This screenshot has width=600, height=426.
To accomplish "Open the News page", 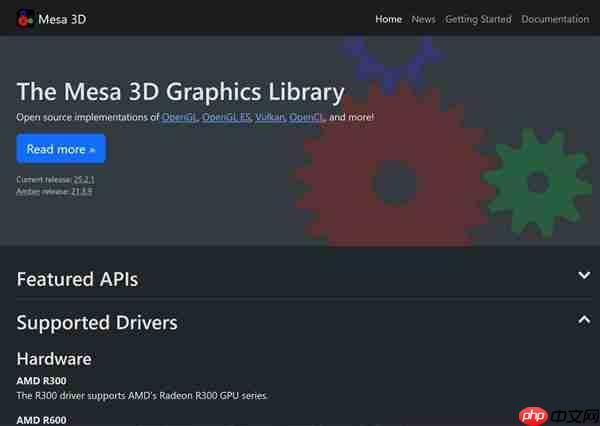I will point(423,19).
